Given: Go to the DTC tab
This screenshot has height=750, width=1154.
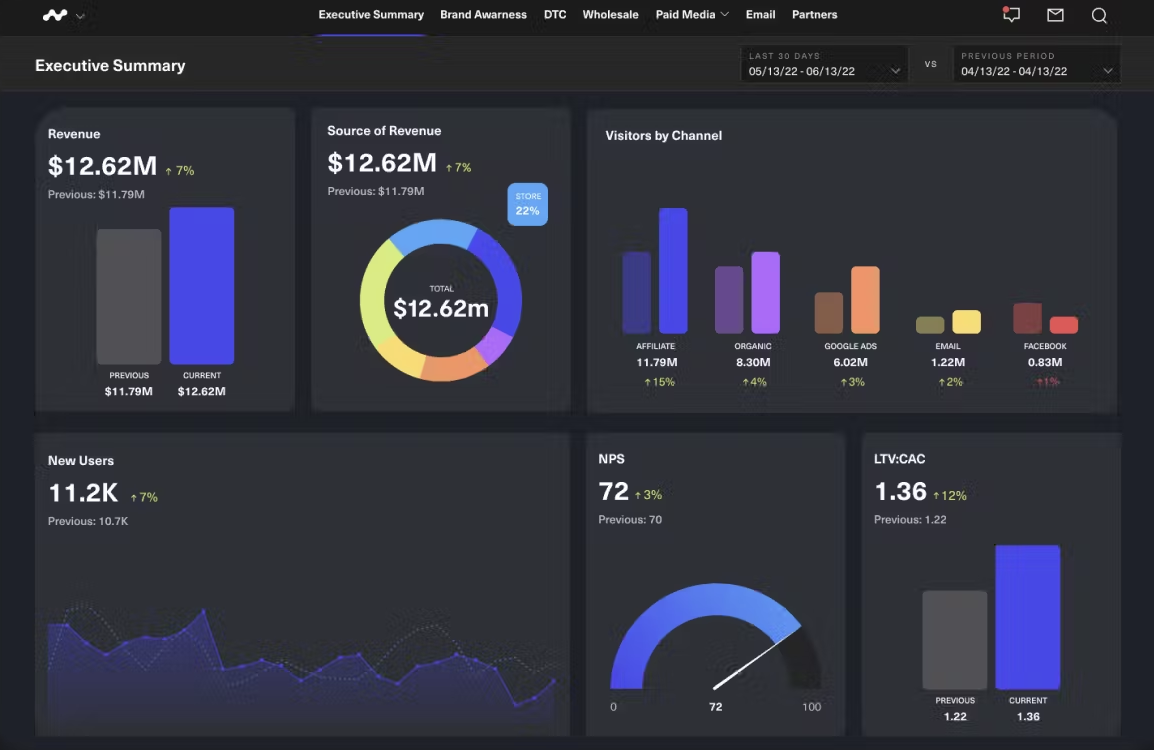Looking at the screenshot, I should pos(555,15).
